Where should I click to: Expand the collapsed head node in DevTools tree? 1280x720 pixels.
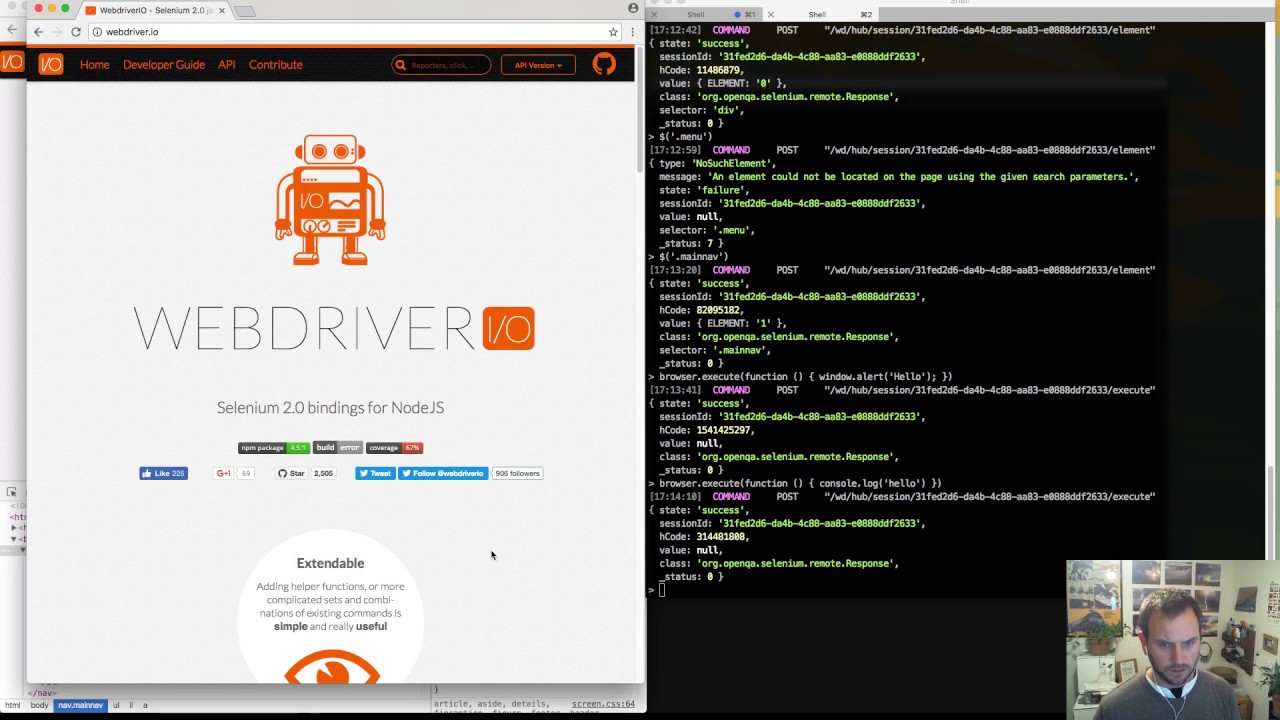click(14, 528)
